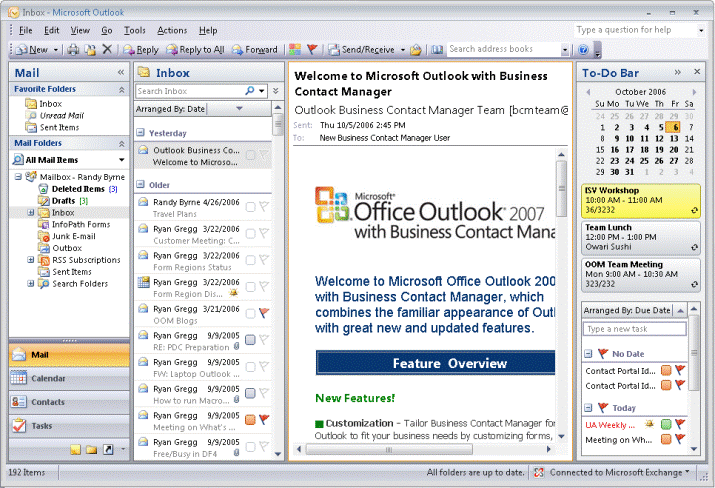Switch to the Calendar pane
Screen dimensions: 715x488
coord(69,378)
